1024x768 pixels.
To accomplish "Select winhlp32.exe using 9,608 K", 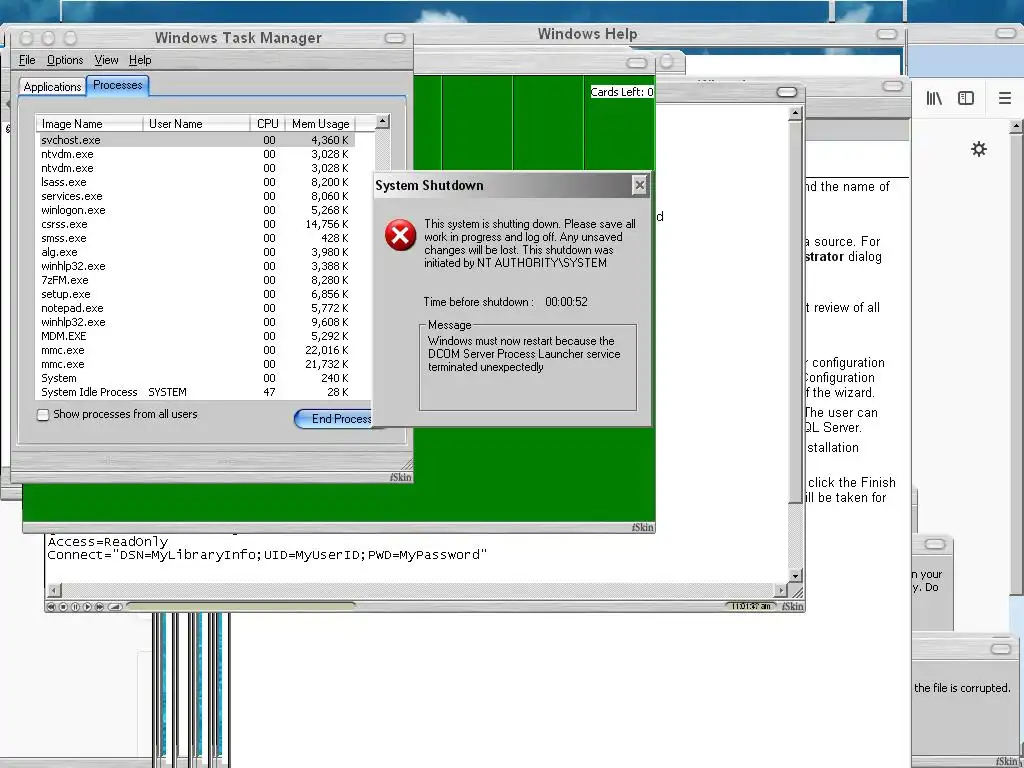I will tap(196, 323).
